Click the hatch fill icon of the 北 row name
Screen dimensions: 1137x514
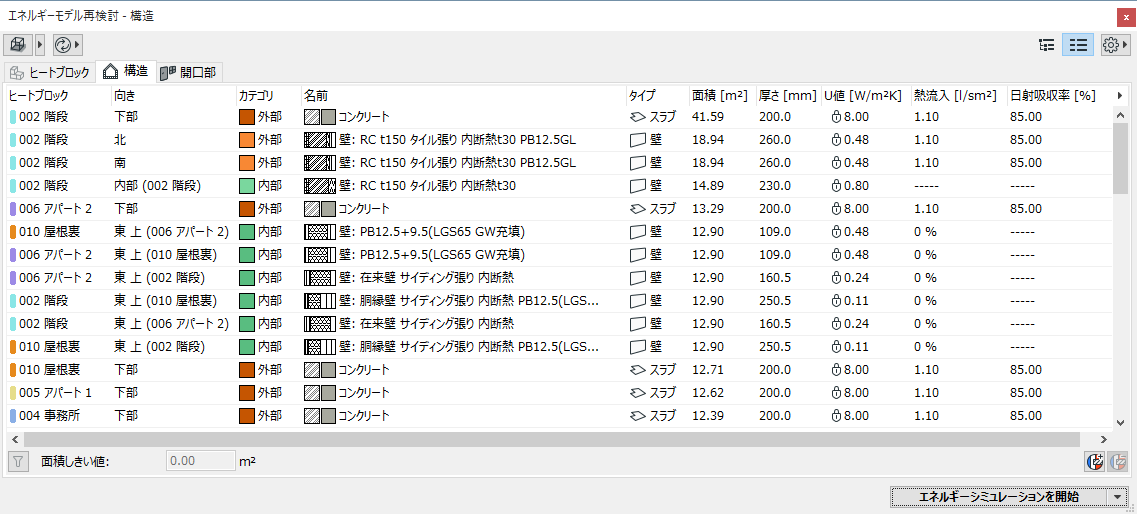(320, 139)
